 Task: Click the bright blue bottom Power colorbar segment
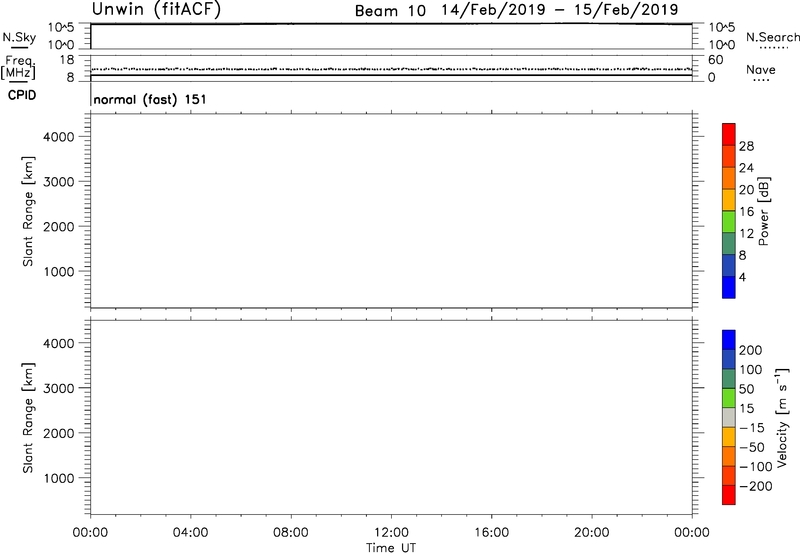pos(729,287)
